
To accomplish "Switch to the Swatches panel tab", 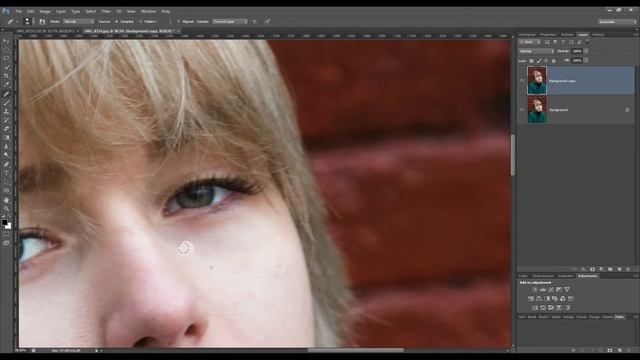I will (x=565, y=276).
